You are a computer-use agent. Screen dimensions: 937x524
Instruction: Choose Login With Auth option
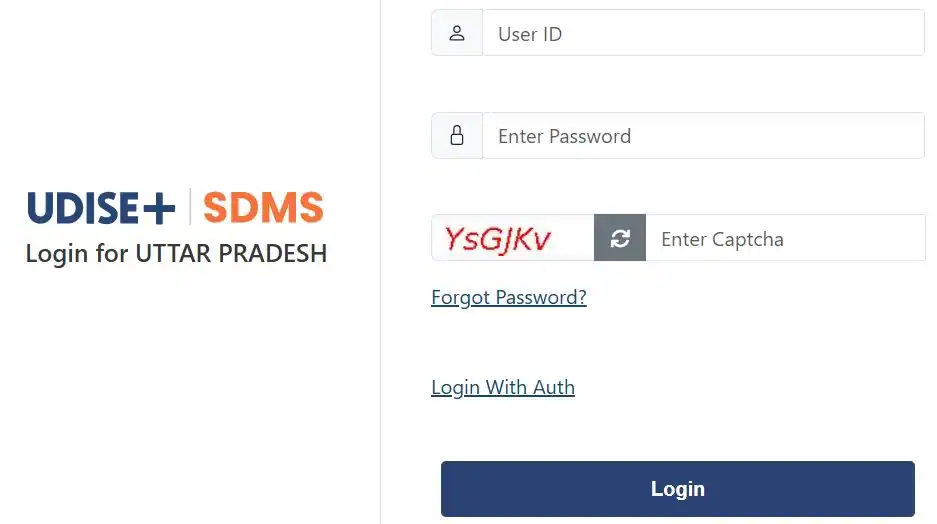coord(502,387)
